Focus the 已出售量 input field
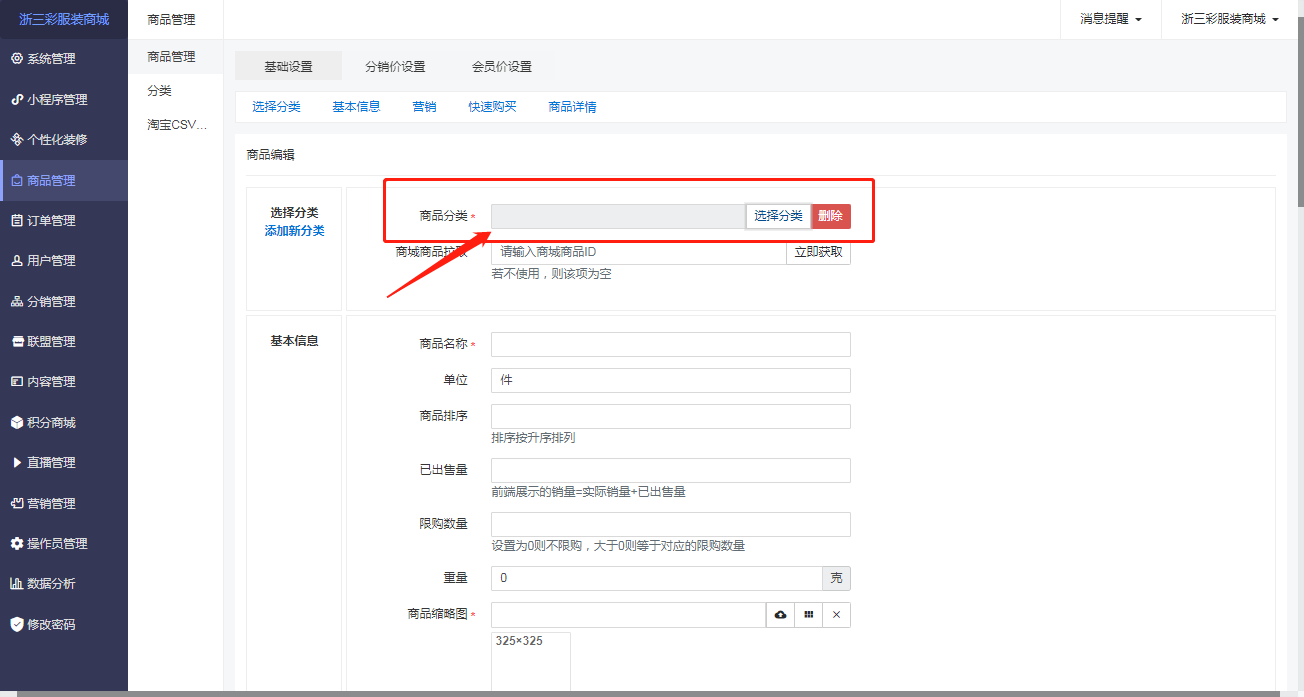 coord(671,470)
